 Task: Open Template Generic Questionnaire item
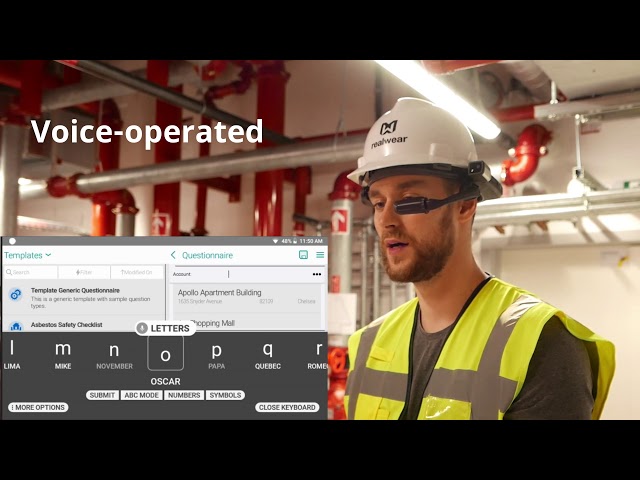[x=84, y=298]
